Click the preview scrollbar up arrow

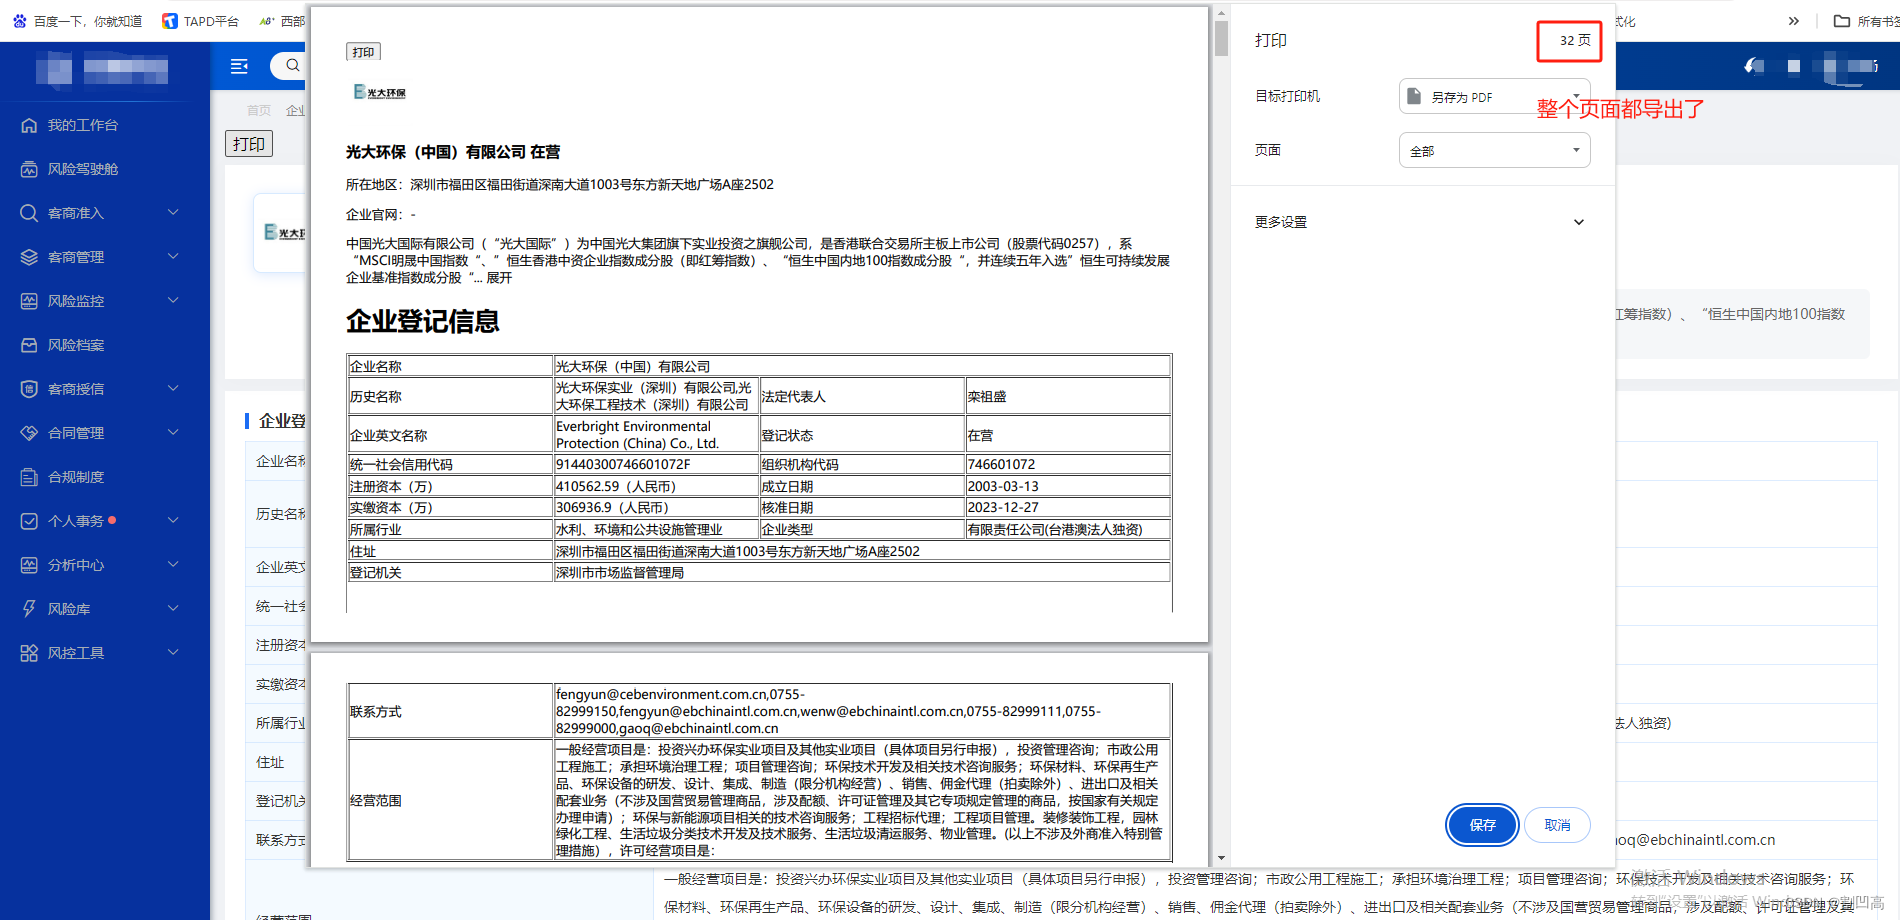[x=1221, y=14]
